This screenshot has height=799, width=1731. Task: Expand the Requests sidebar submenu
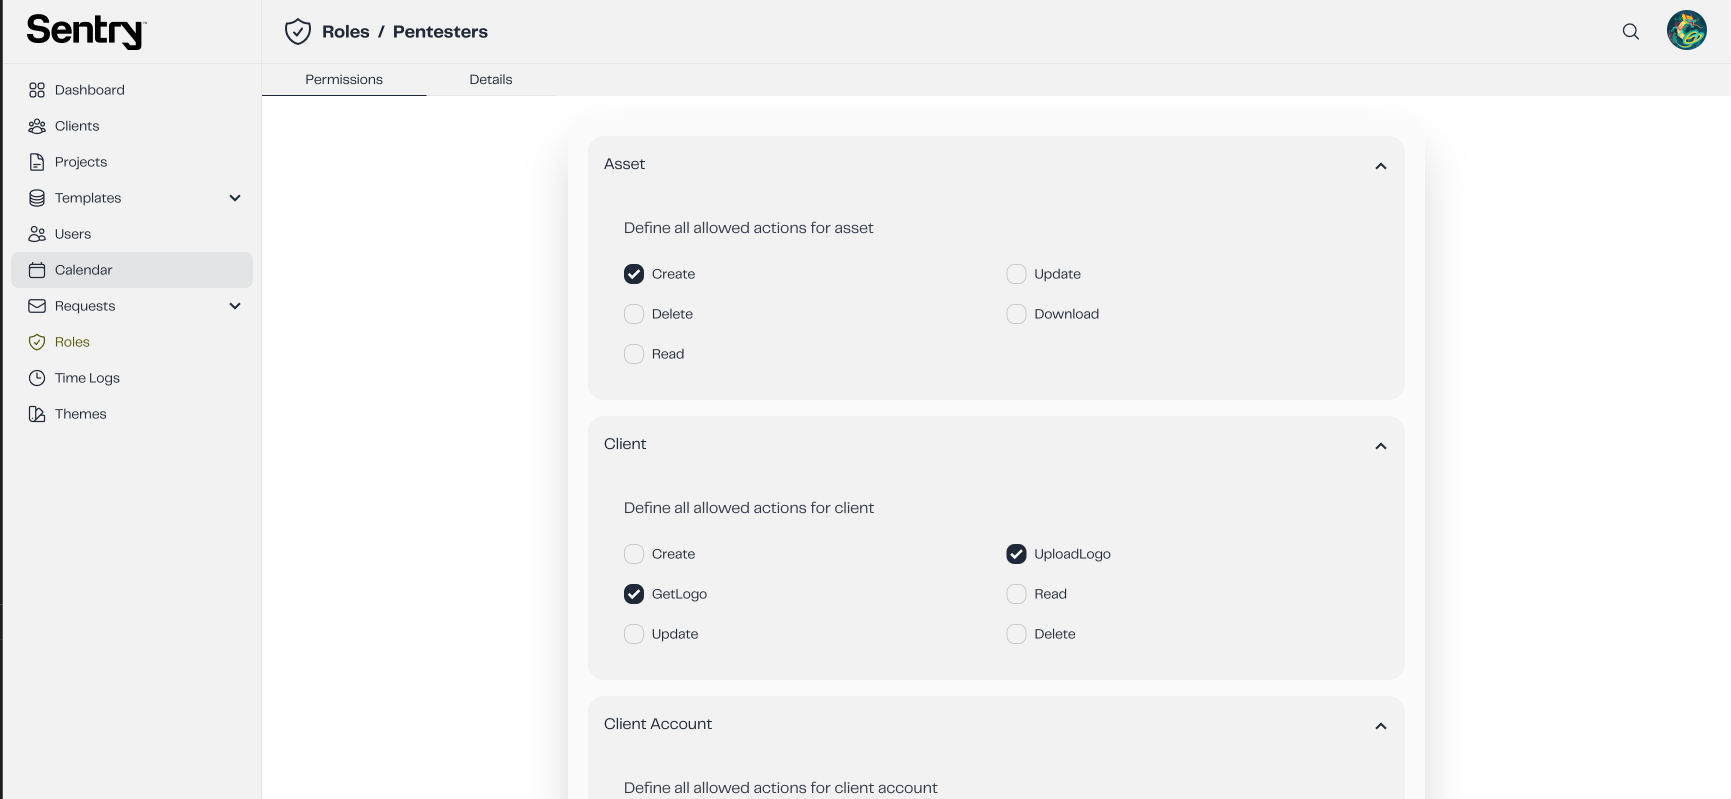pos(235,306)
